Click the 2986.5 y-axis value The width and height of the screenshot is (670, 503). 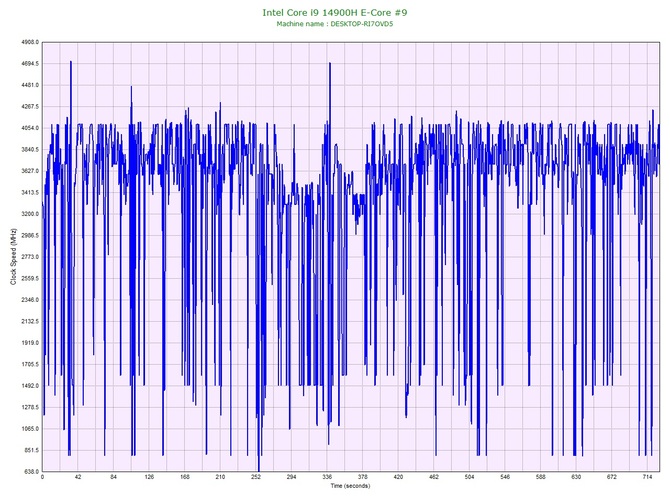(30, 235)
